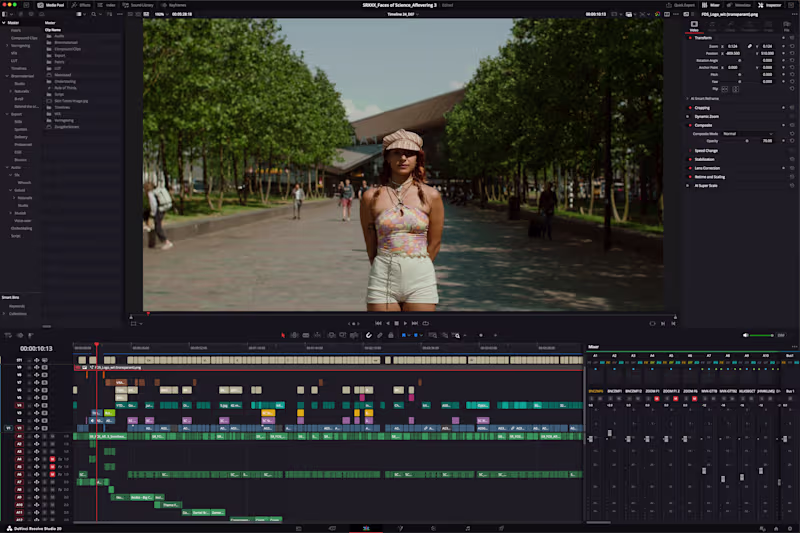Viewport: 800px width, 533px height.
Task: Toggle the Composite section enable dot
Action: (690, 125)
